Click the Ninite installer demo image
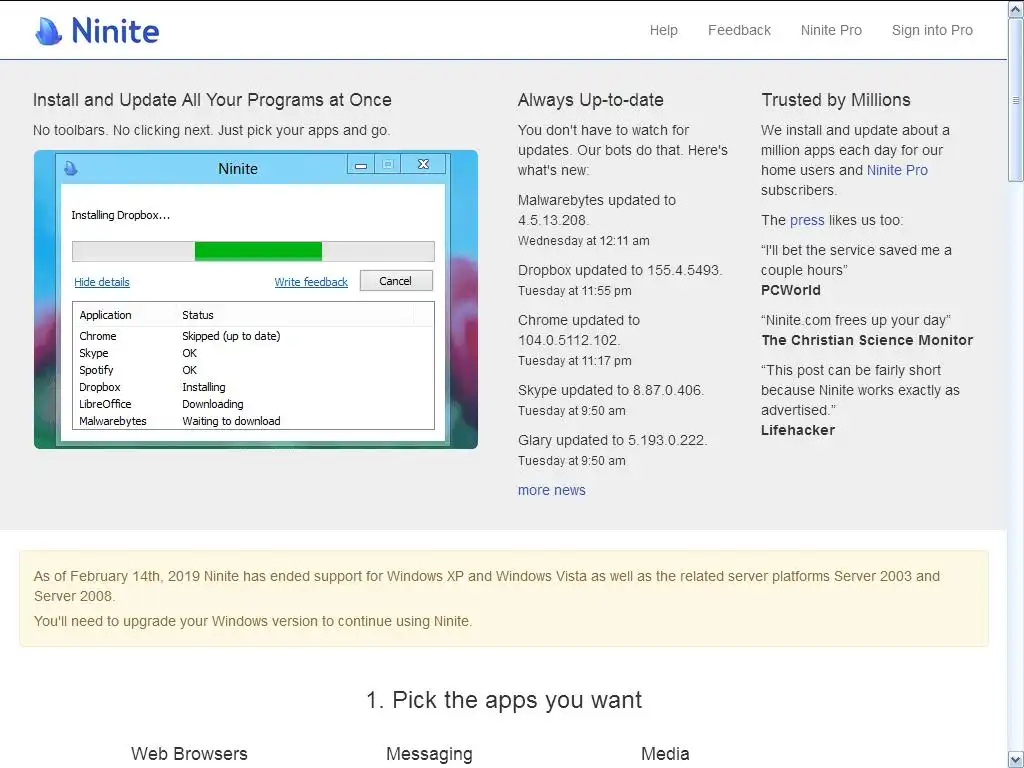Viewport: 1024px width, 768px height. (256, 299)
